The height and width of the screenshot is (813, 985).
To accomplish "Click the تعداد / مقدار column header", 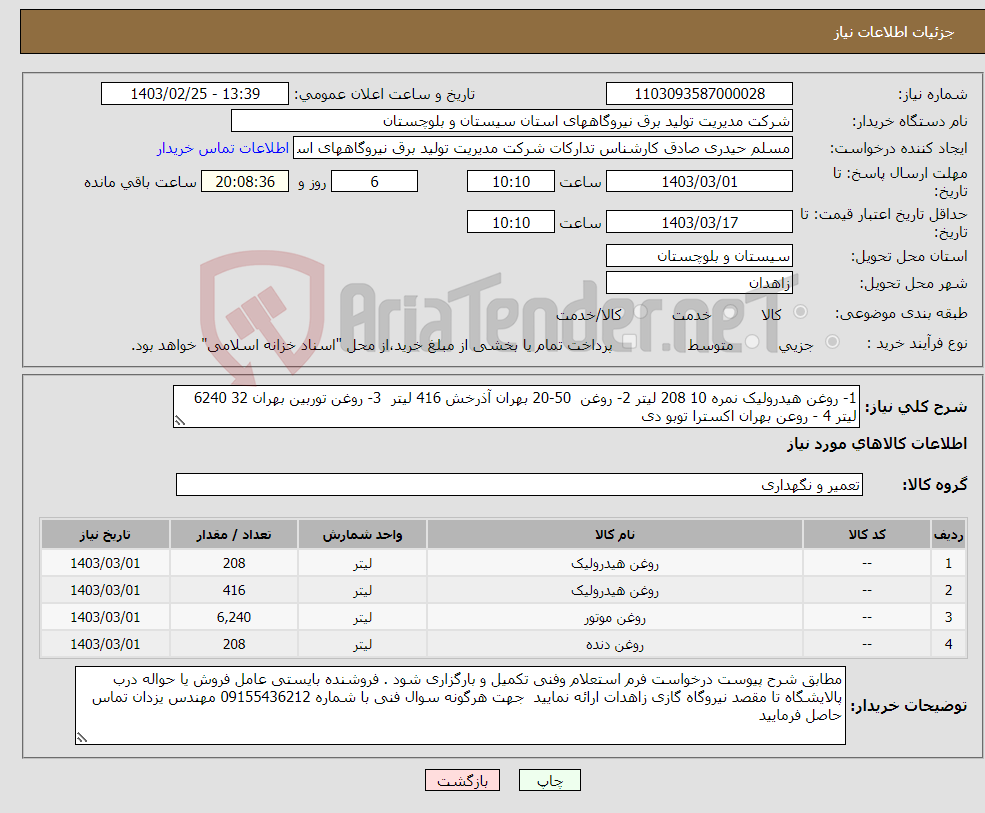I will coord(234,535).
